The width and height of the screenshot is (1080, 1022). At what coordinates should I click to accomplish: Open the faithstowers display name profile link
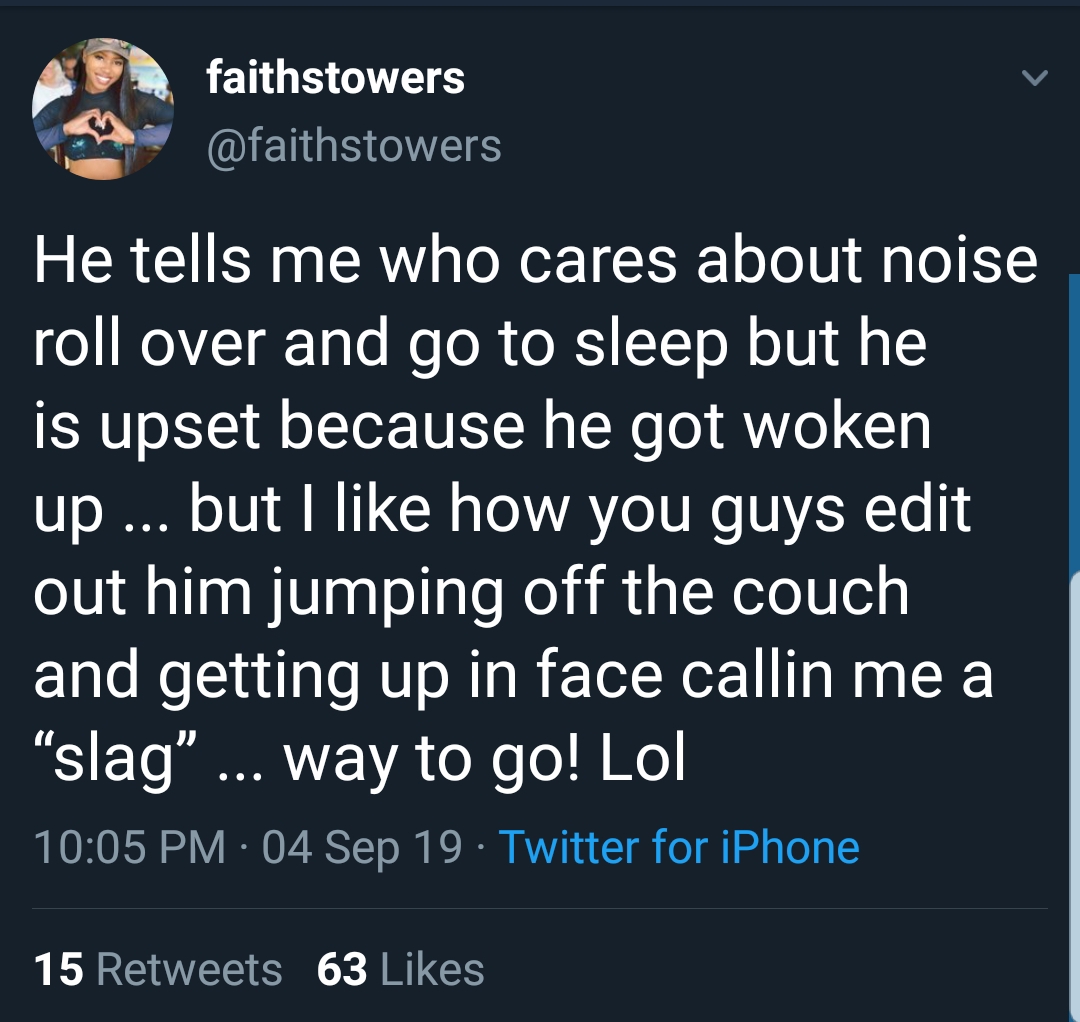click(335, 77)
